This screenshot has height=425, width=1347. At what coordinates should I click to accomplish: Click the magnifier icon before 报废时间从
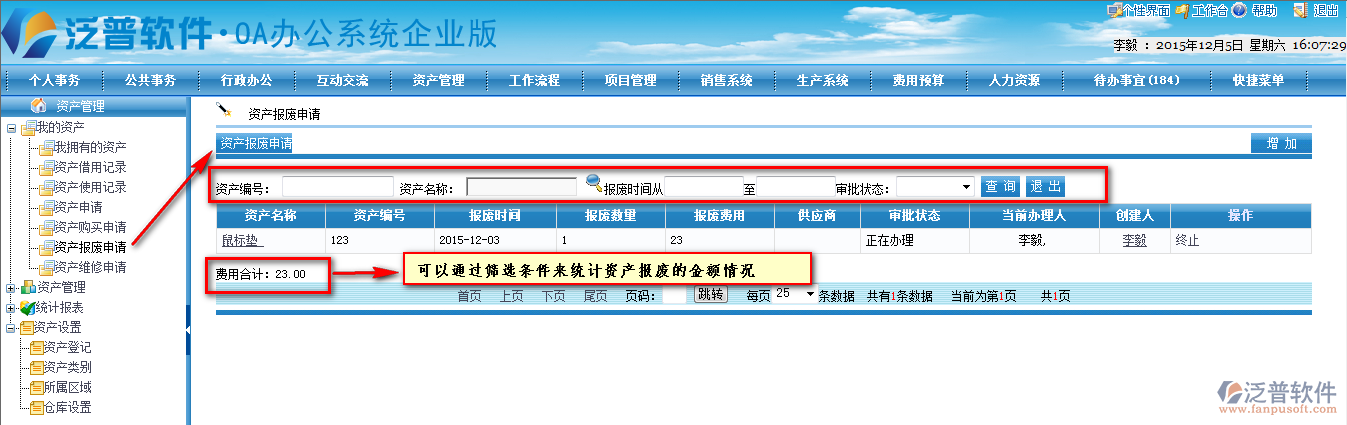pyautogui.click(x=594, y=183)
